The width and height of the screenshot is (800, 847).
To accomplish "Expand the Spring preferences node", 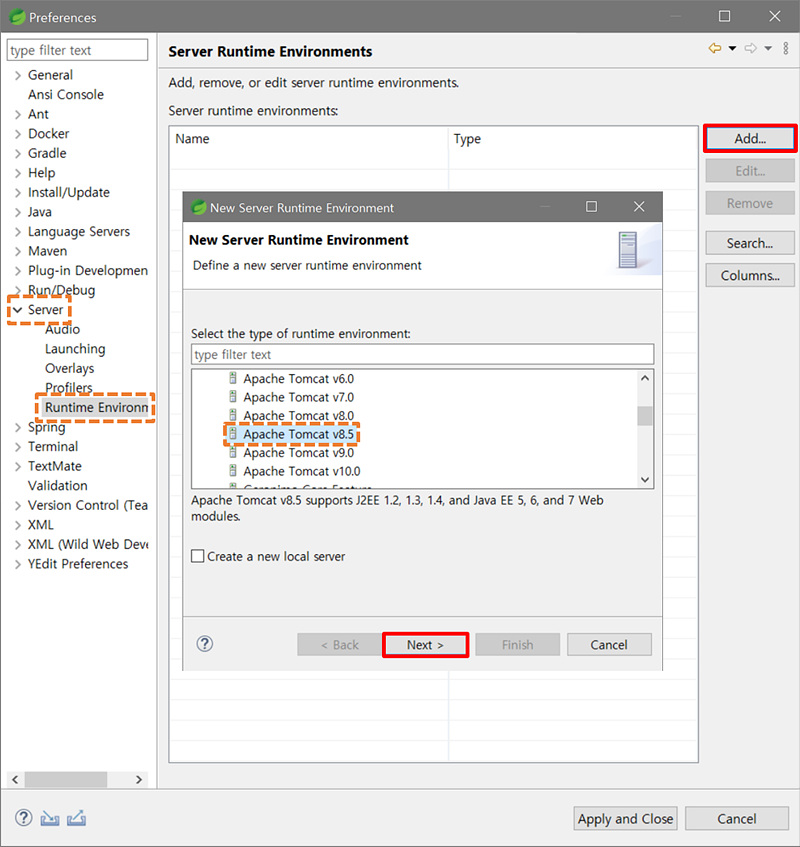I will [18, 427].
